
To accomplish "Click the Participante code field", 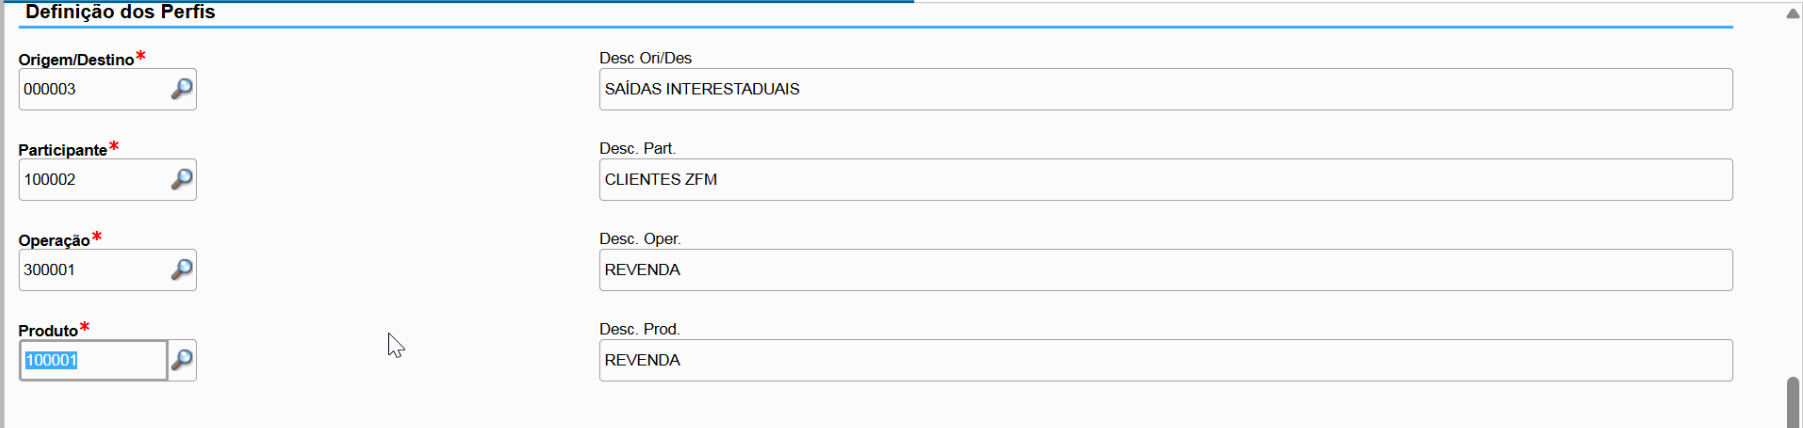I will pos(92,180).
